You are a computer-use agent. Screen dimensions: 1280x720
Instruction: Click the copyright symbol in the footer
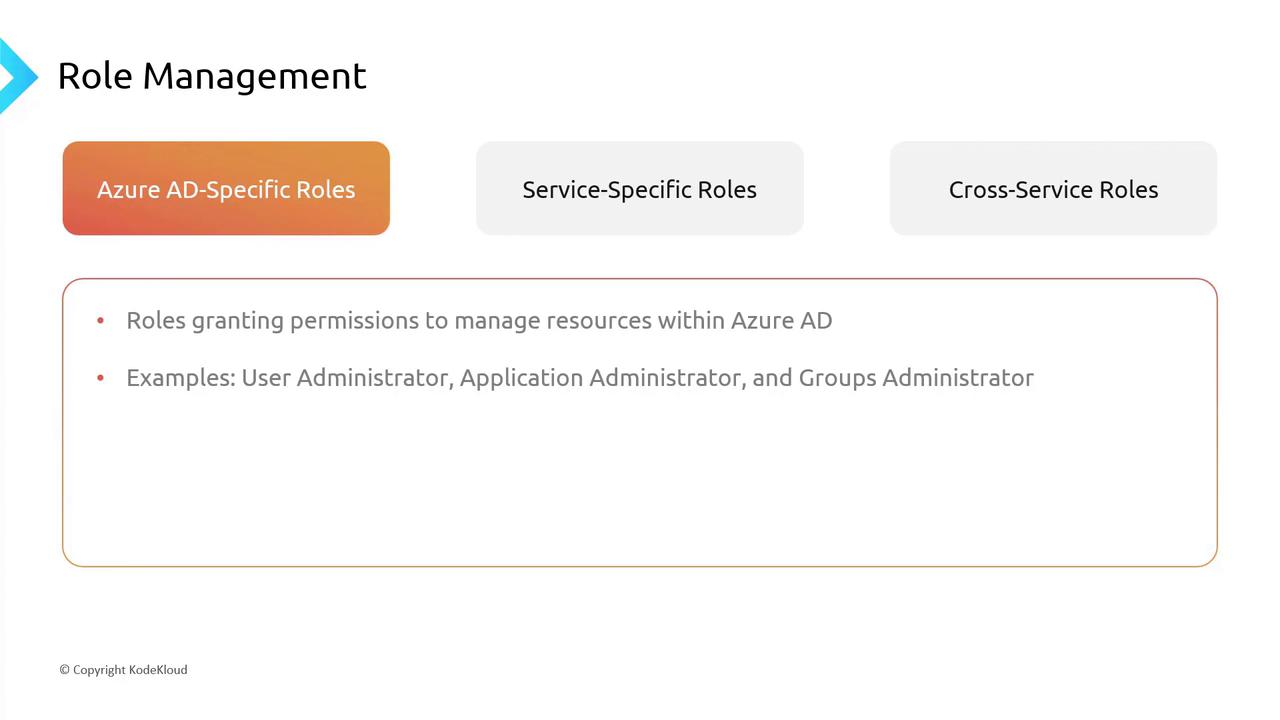64,670
